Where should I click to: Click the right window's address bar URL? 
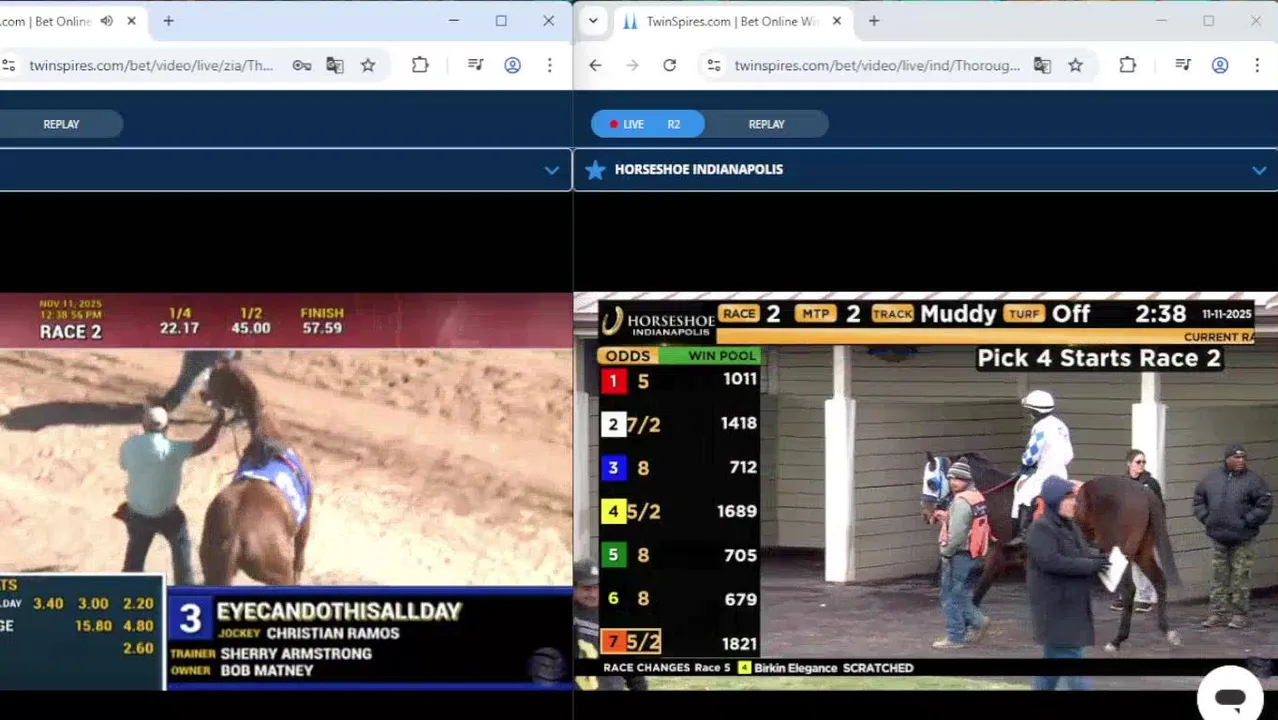[x=877, y=65]
